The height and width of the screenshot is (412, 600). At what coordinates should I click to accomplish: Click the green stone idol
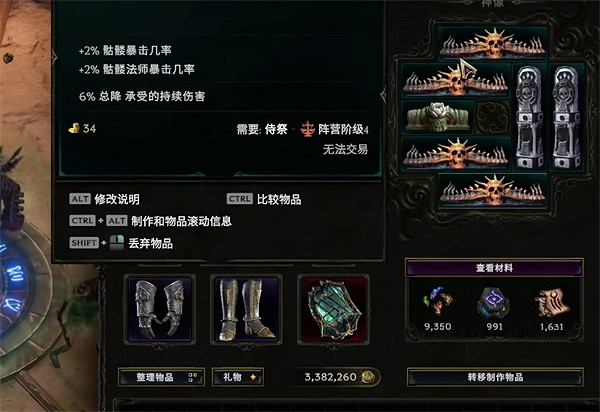coord(437,117)
